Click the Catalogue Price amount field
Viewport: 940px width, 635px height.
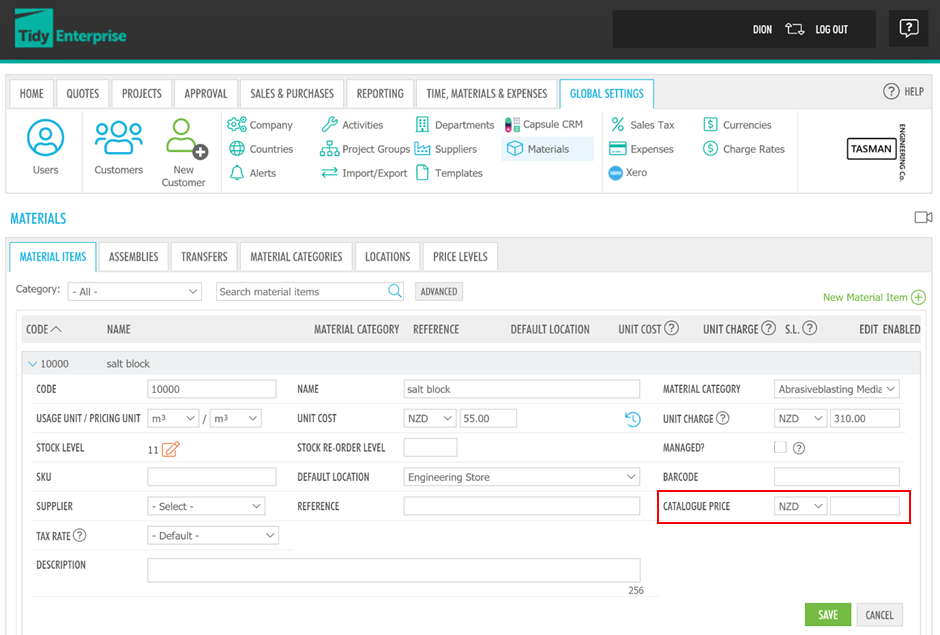pos(864,506)
